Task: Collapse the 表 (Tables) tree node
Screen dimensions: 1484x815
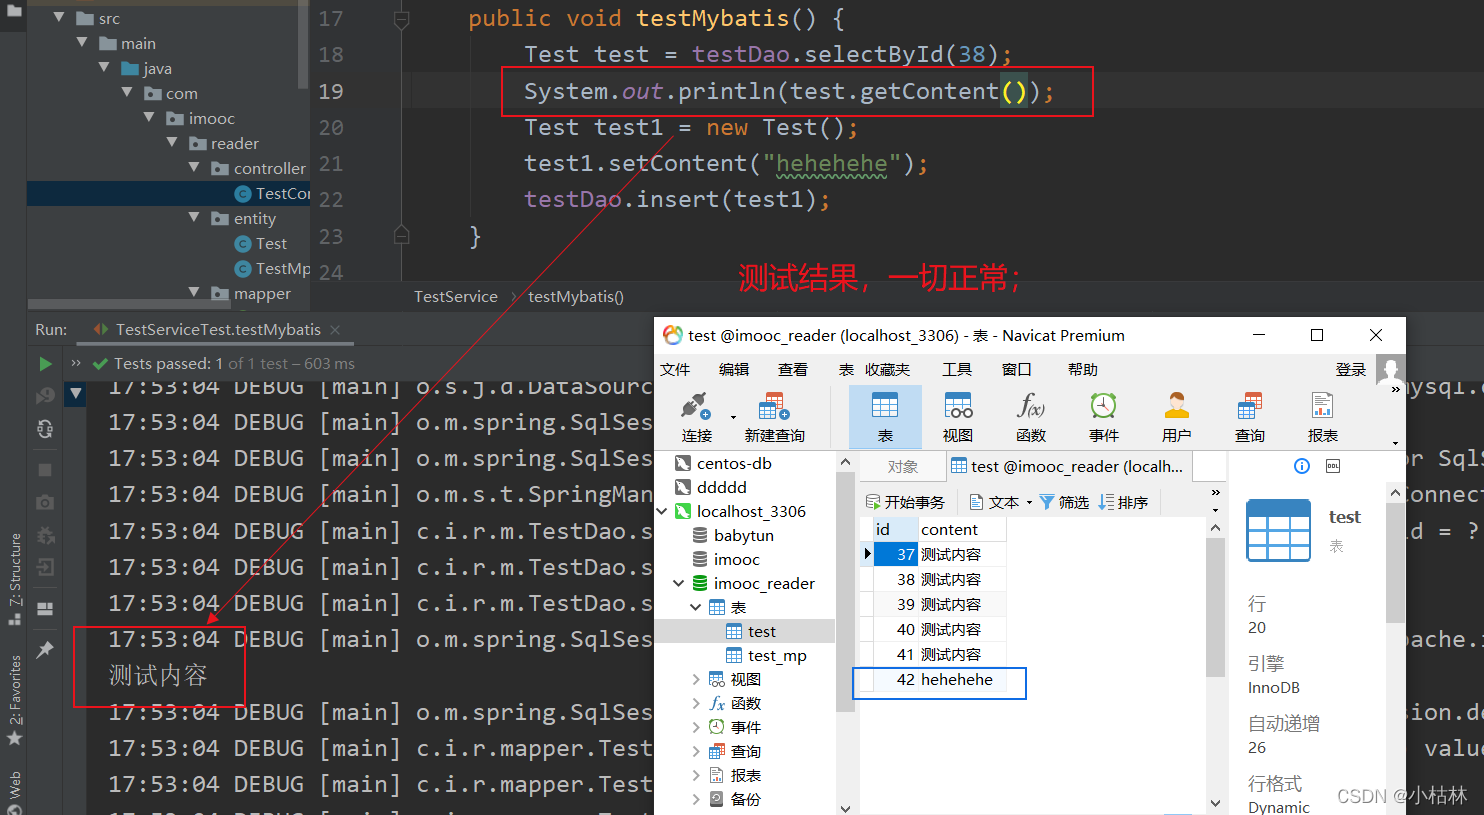Action: (x=696, y=607)
